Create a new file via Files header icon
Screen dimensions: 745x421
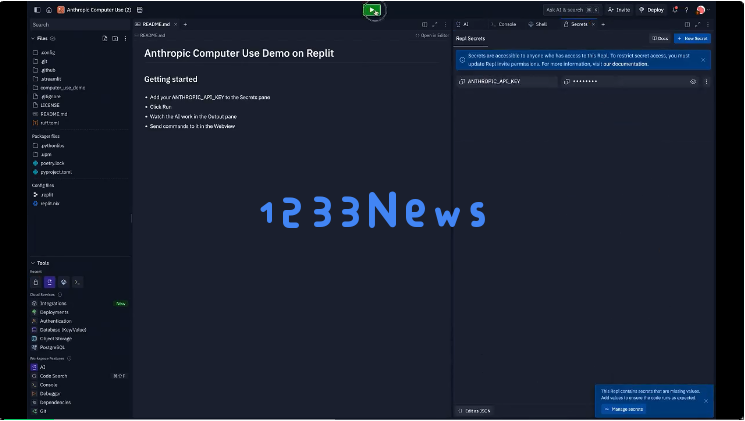105,38
